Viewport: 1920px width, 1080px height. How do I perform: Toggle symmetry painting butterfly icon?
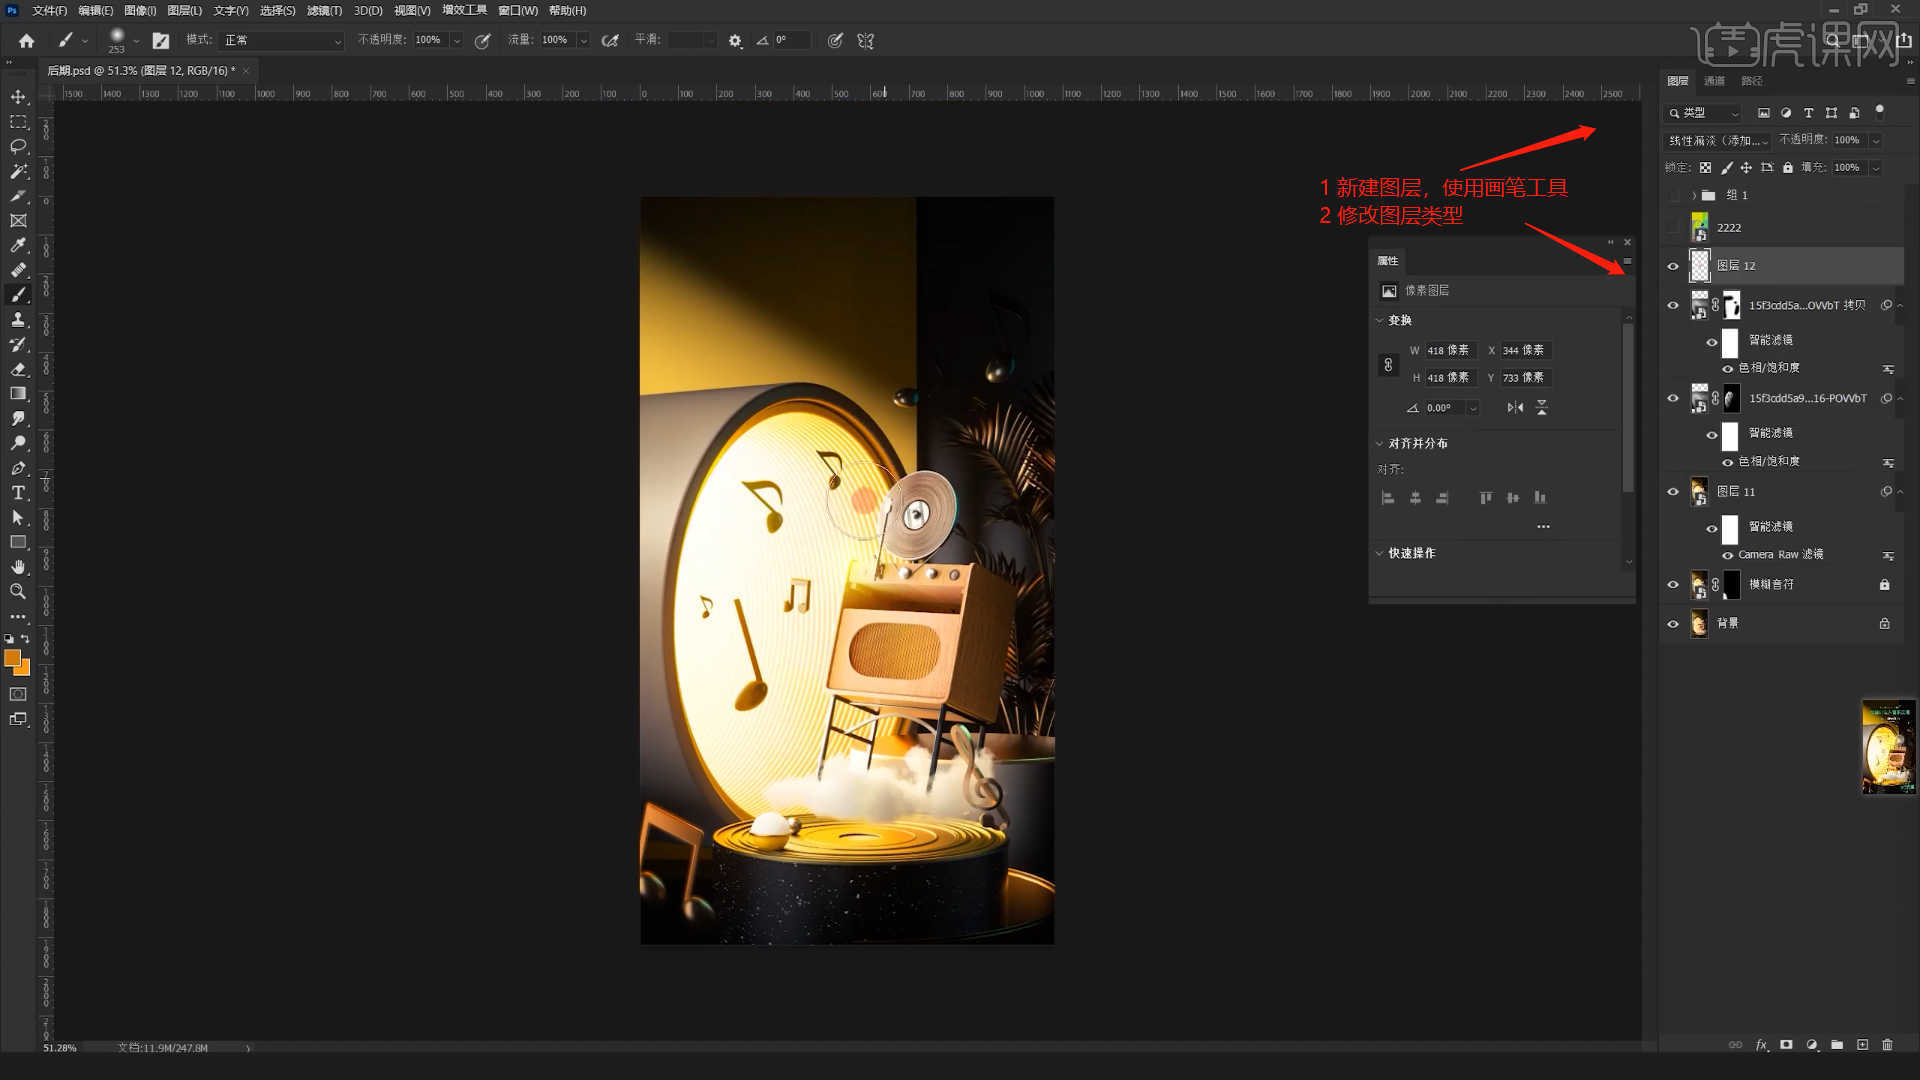pyautogui.click(x=866, y=41)
